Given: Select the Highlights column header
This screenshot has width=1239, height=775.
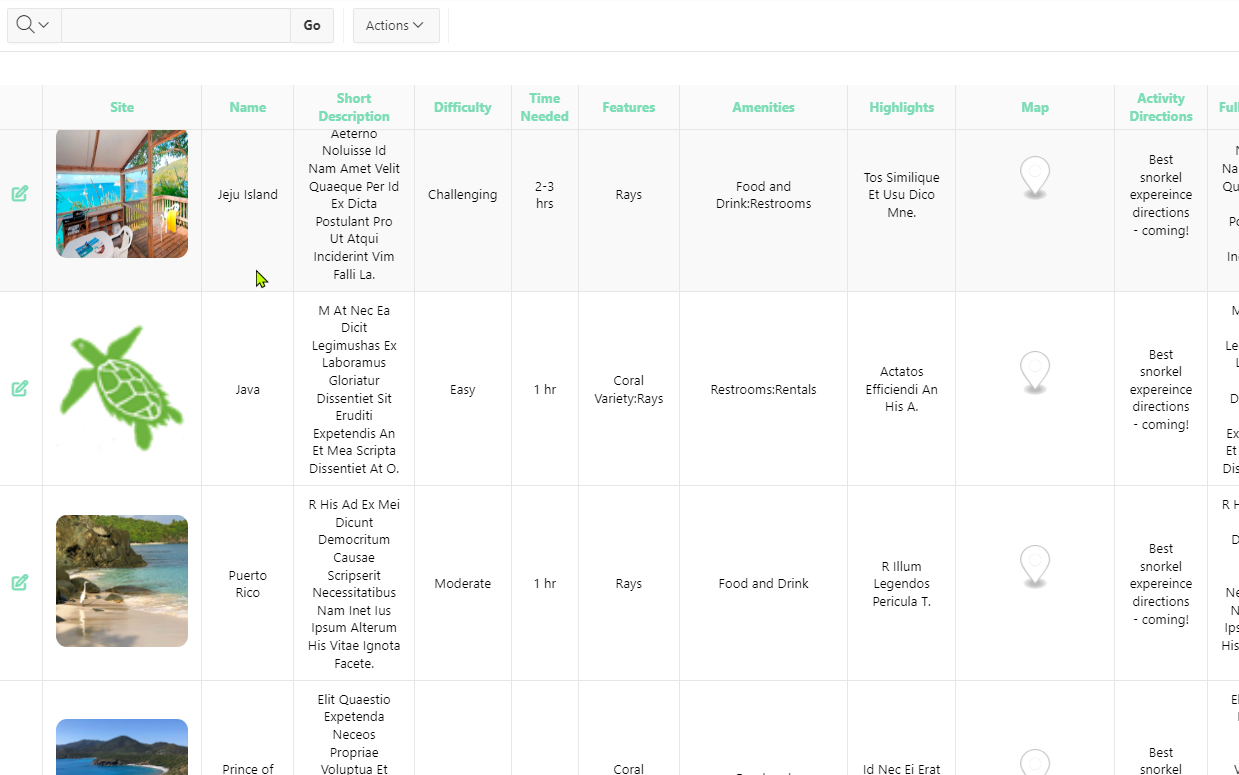Looking at the screenshot, I should (901, 107).
